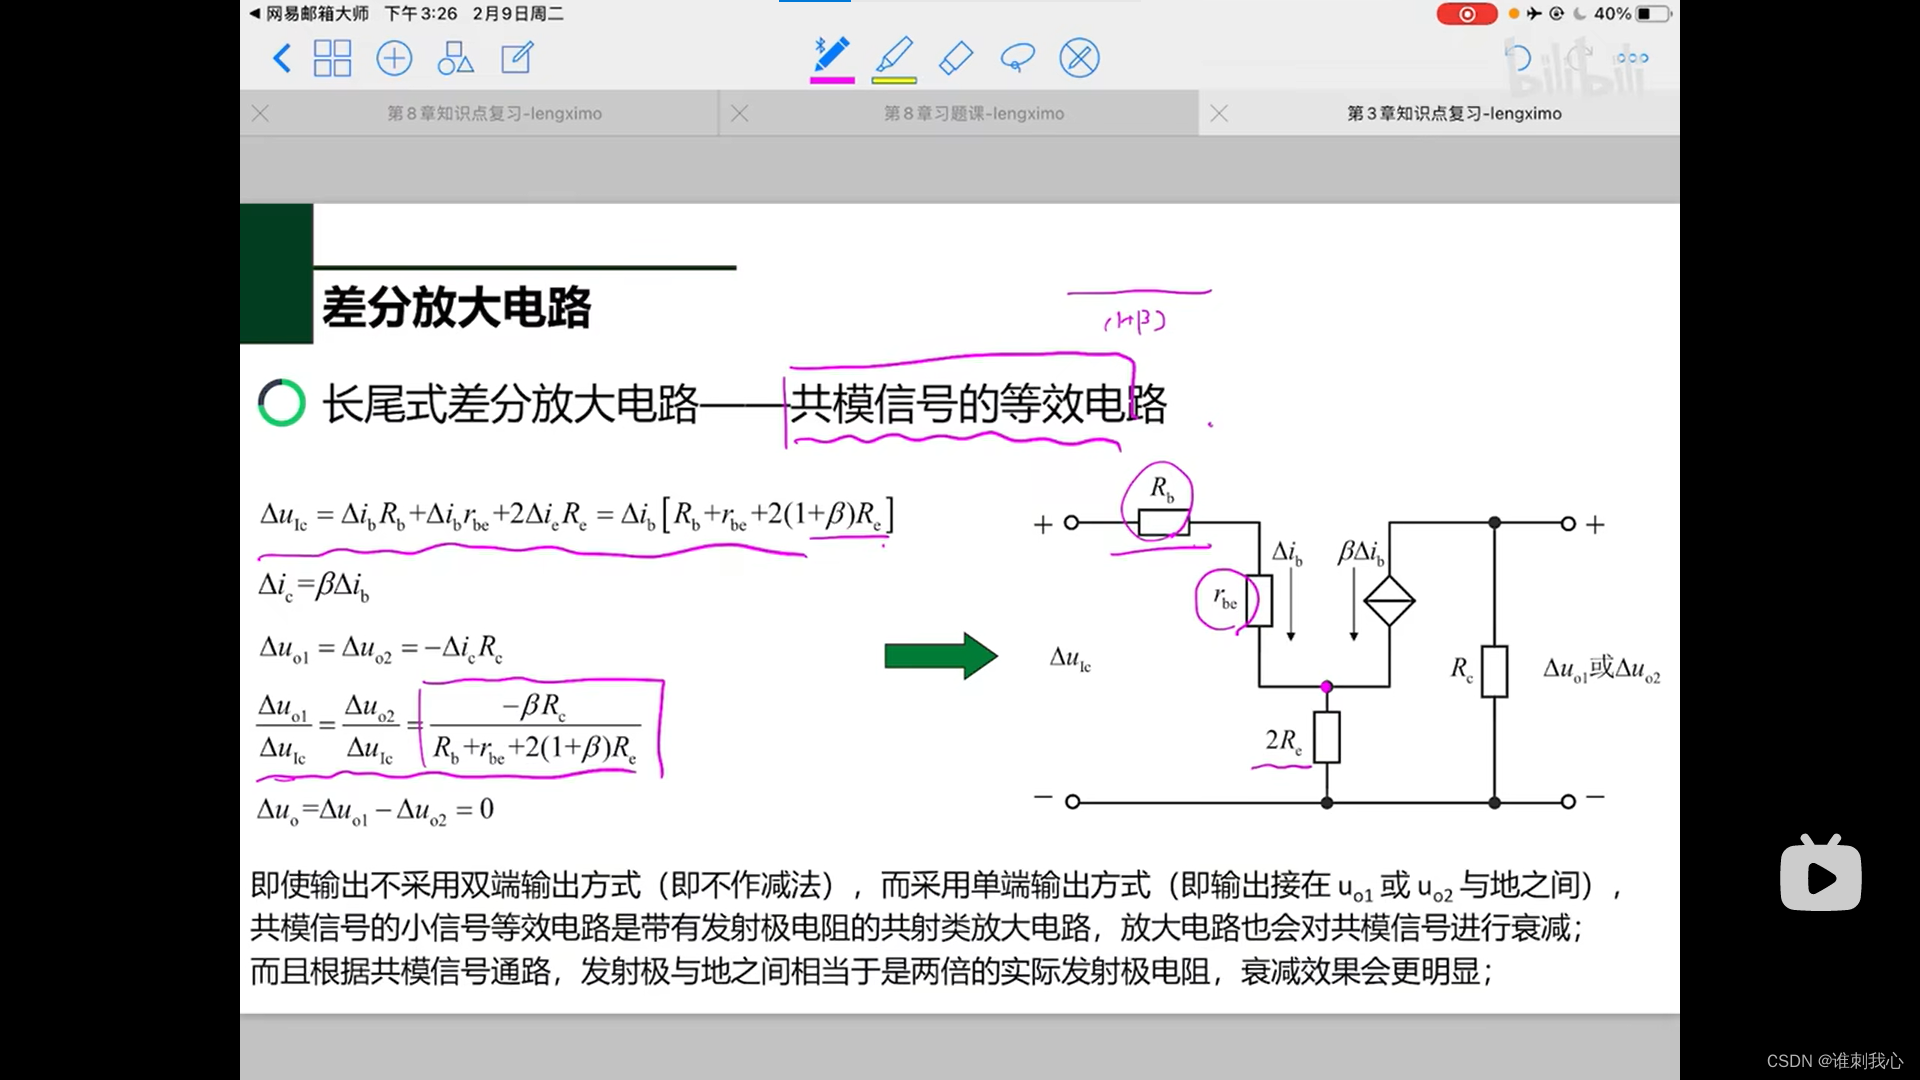Click the yellow highlighter color bar

[x=894, y=80]
